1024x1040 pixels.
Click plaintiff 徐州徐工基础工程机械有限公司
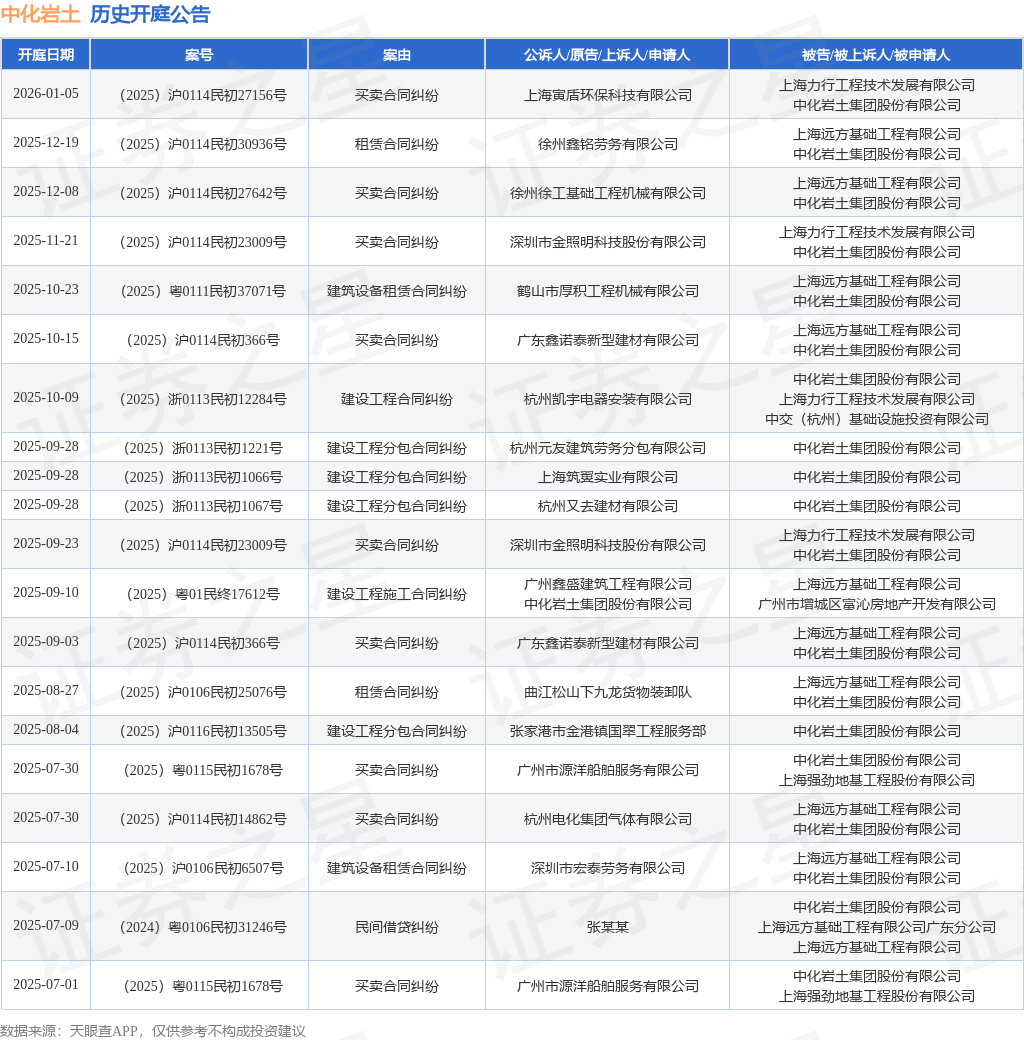(x=608, y=194)
